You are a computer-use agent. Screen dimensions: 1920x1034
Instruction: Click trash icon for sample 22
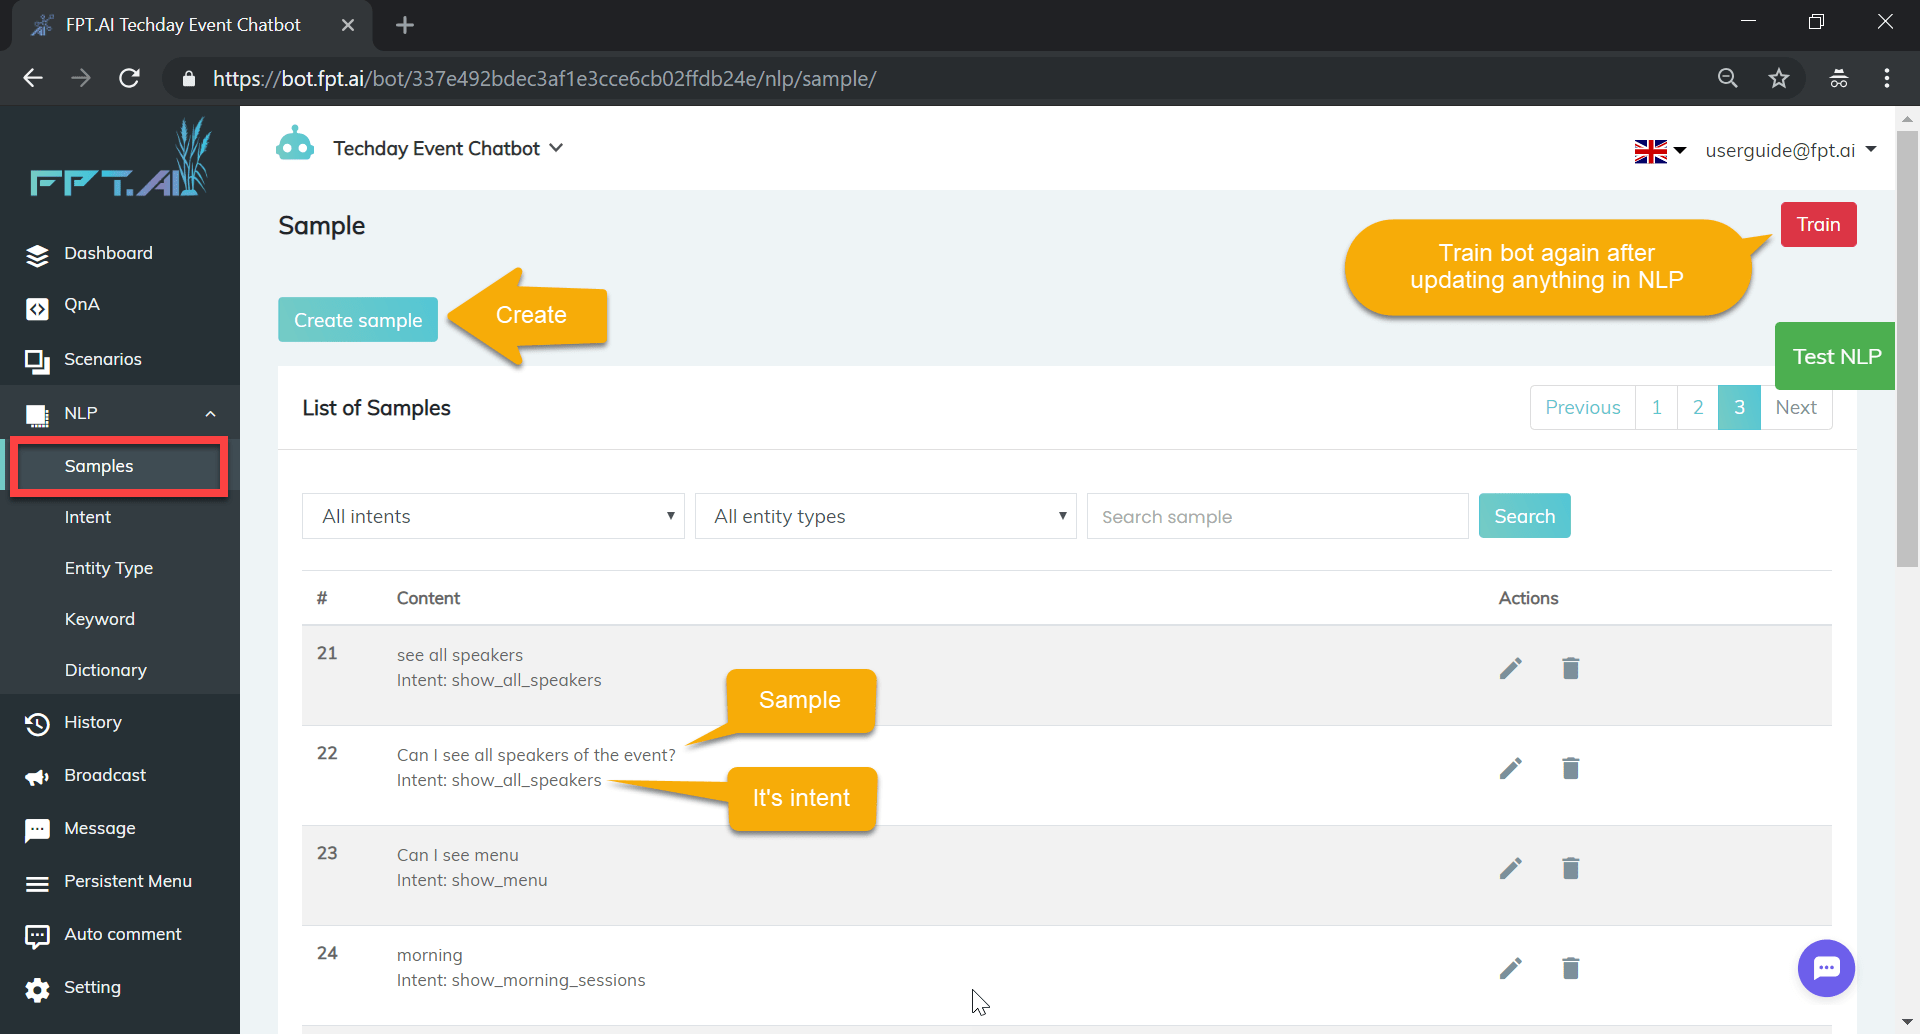click(1571, 768)
